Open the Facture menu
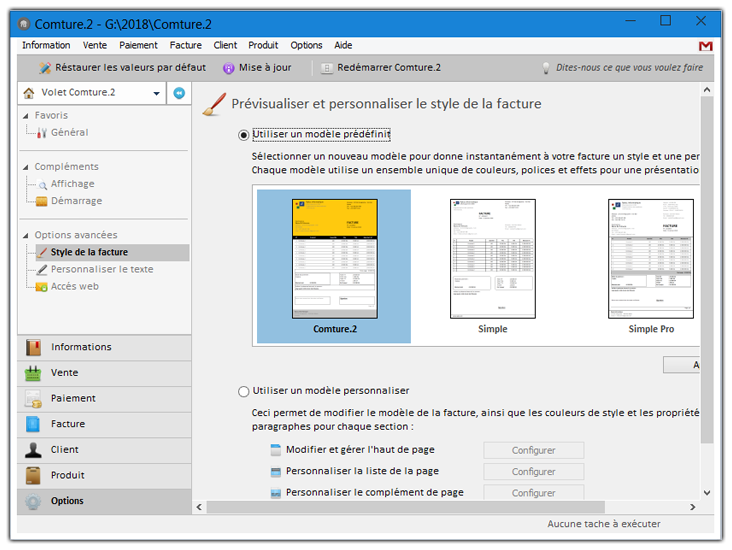 pyautogui.click(x=185, y=45)
